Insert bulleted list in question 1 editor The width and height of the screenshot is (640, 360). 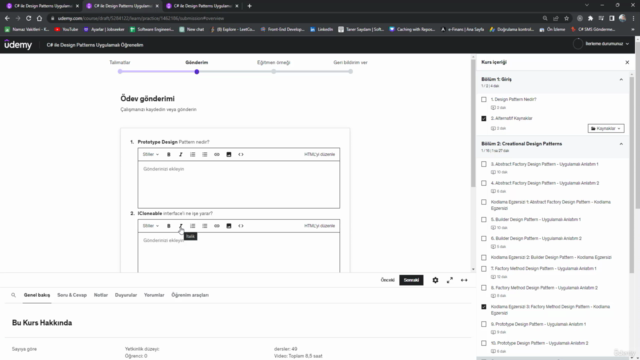[x=204, y=154]
